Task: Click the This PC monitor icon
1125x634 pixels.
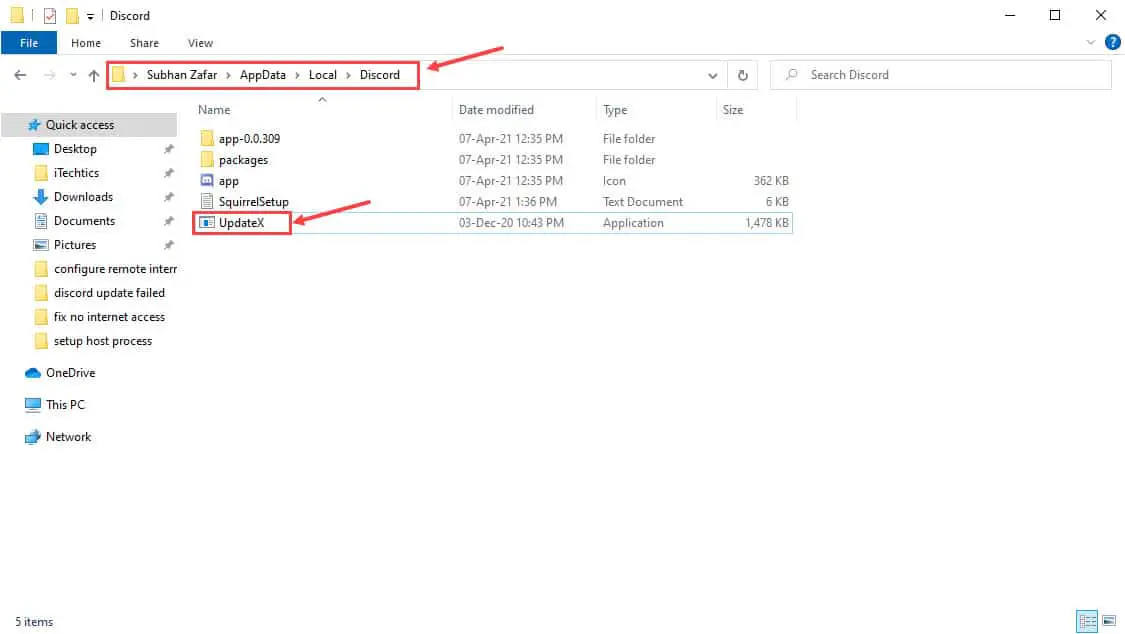Action: coord(32,405)
